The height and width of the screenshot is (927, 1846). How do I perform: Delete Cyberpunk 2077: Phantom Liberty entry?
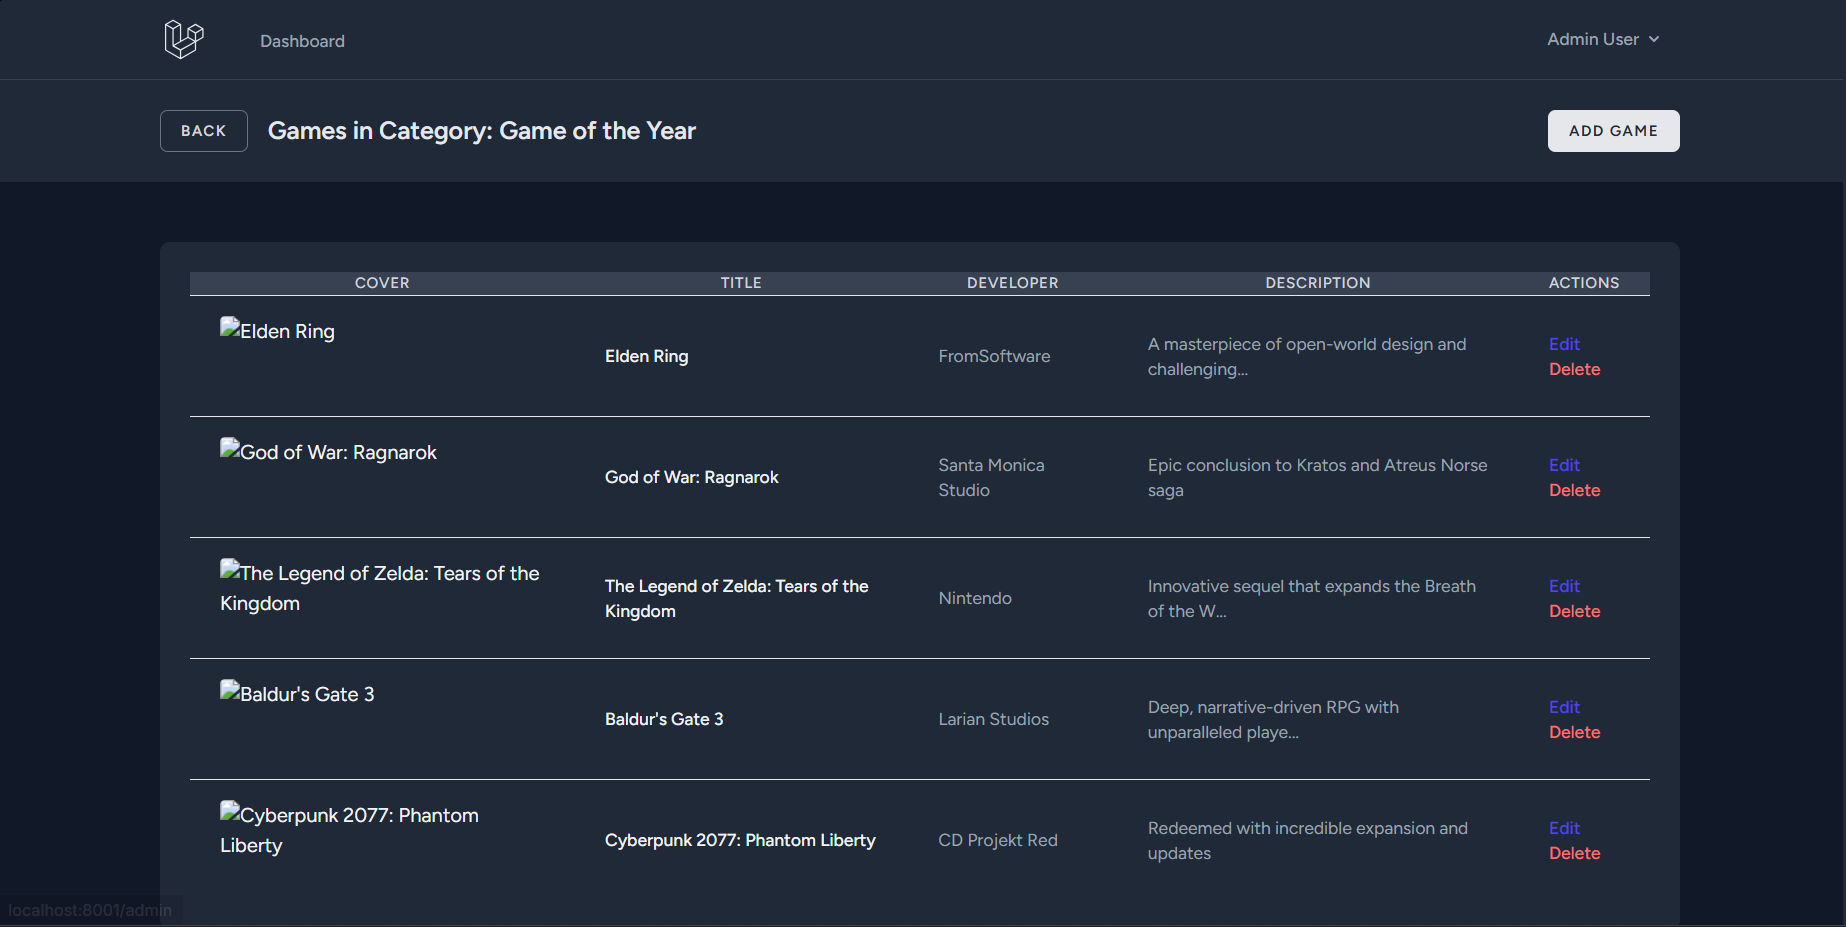[1574, 853]
